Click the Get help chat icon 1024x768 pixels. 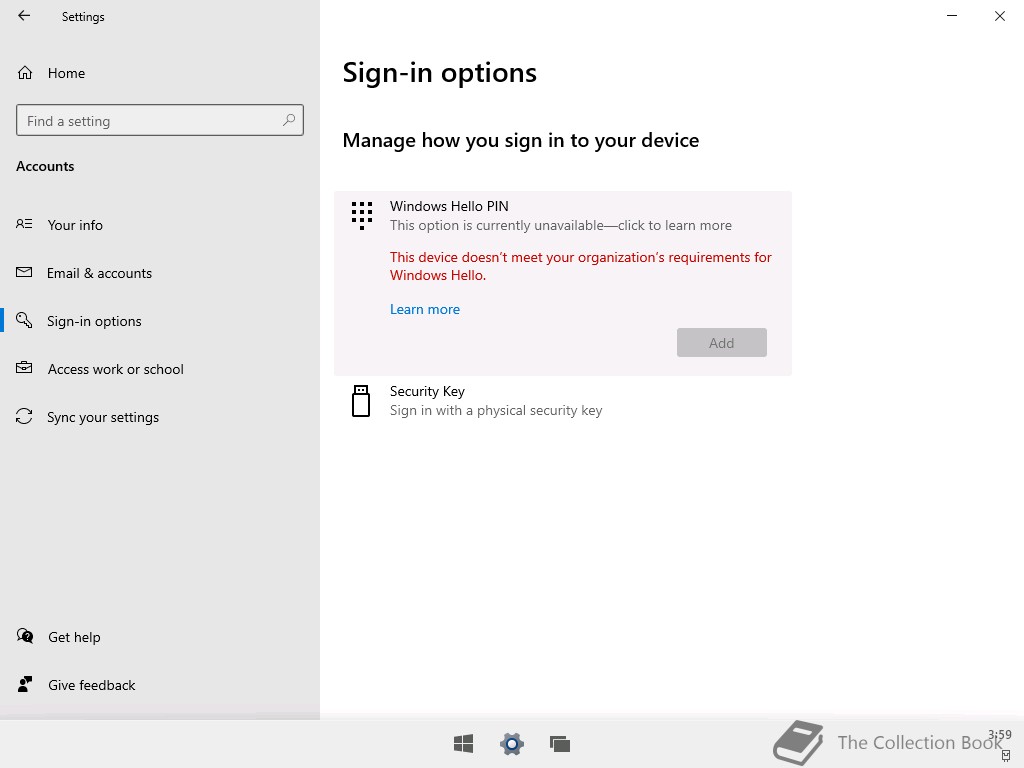tap(25, 636)
